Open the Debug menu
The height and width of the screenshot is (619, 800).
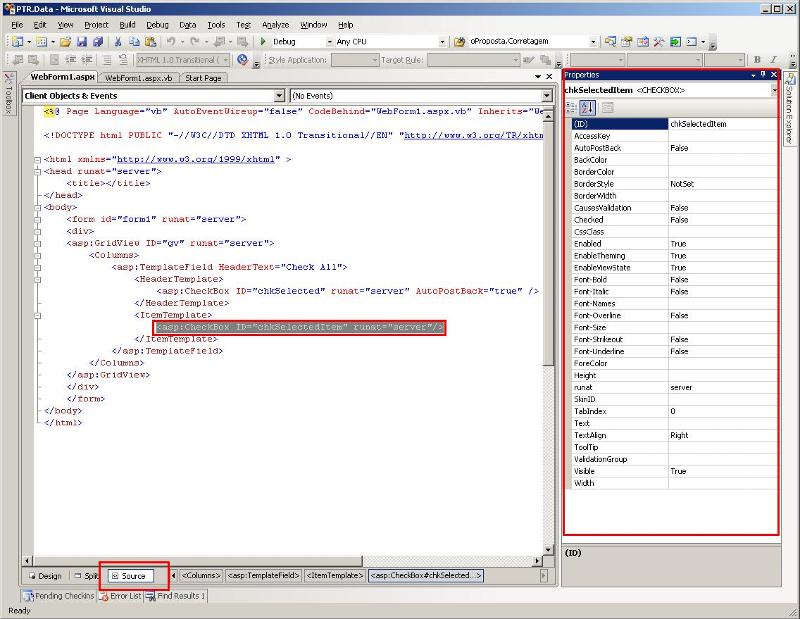pos(157,24)
